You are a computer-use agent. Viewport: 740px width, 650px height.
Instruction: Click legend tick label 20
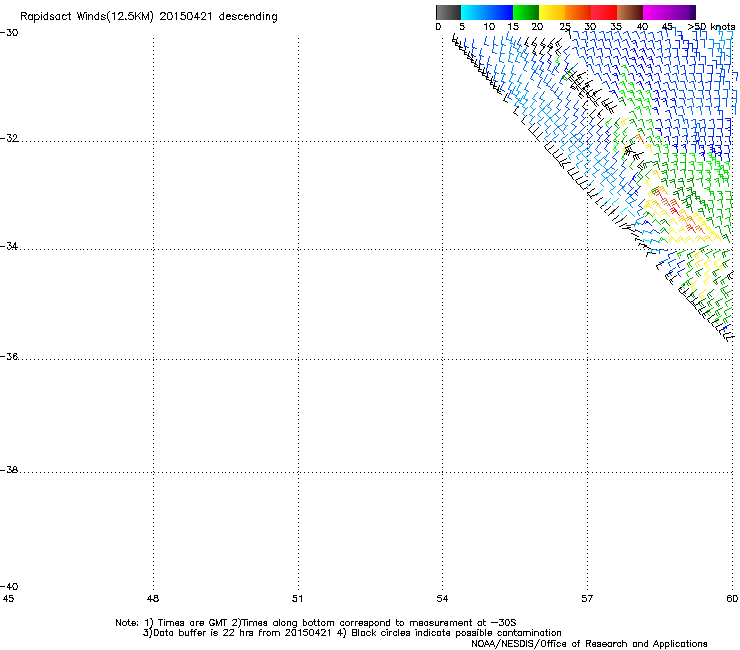tap(537, 27)
